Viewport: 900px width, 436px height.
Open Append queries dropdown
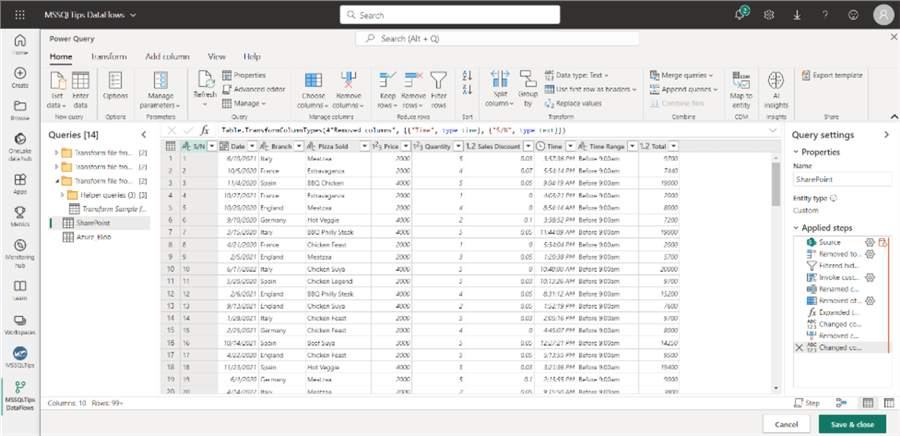pos(684,89)
